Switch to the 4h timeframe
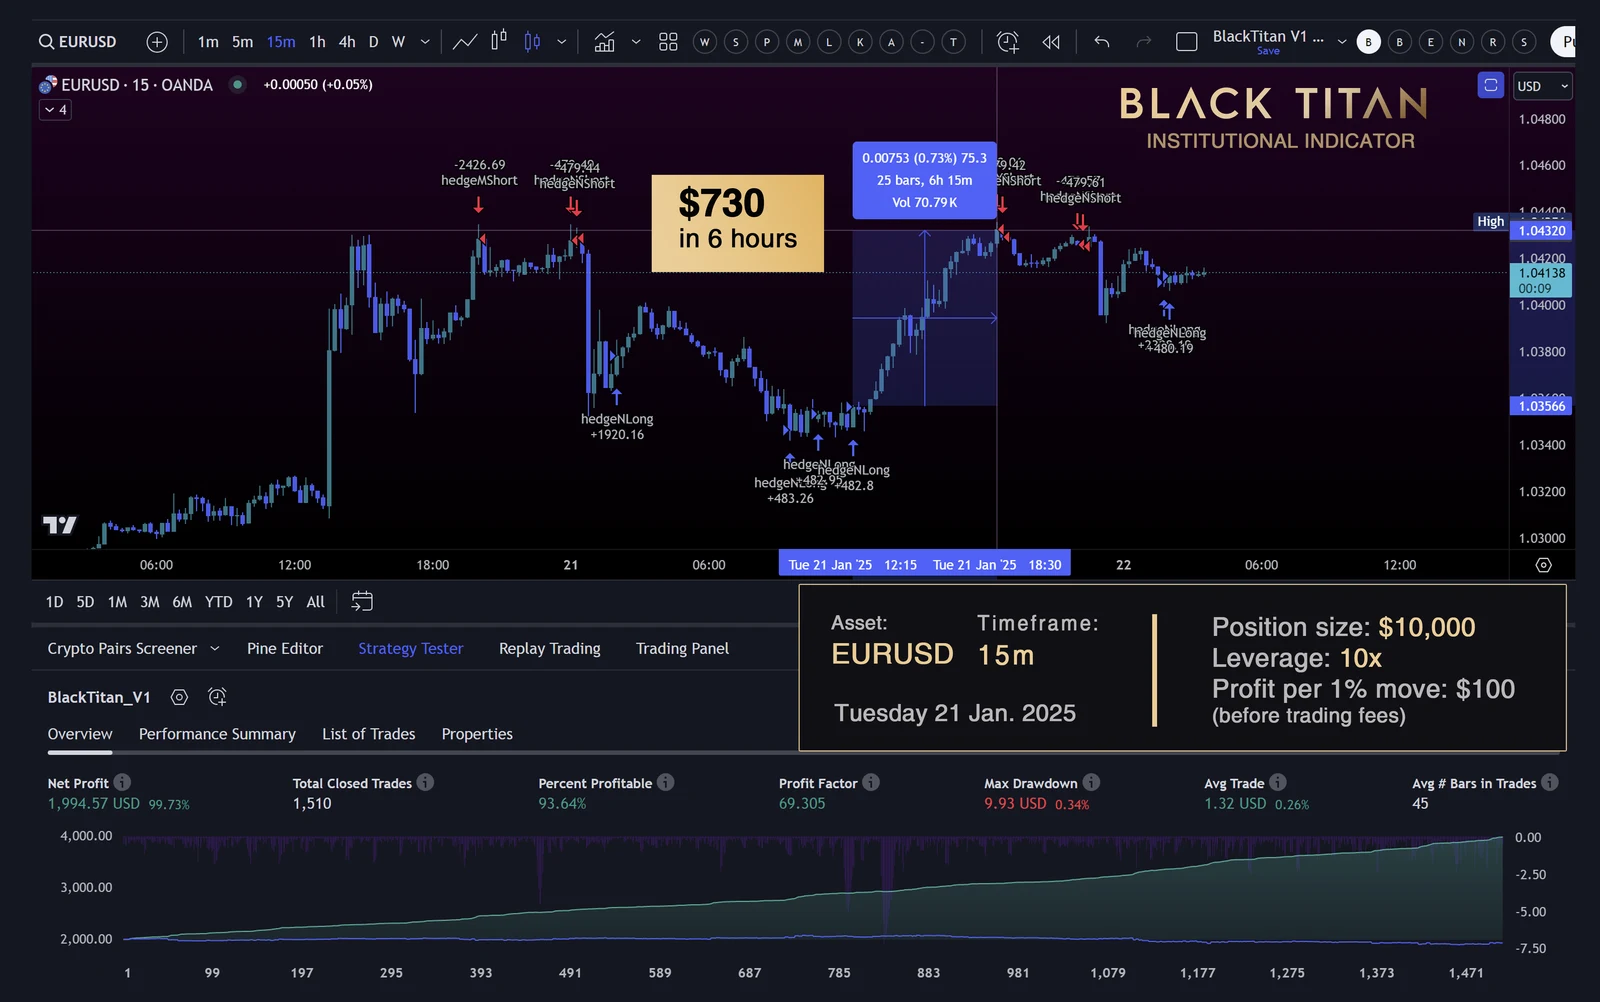 pyautogui.click(x=347, y=42)
